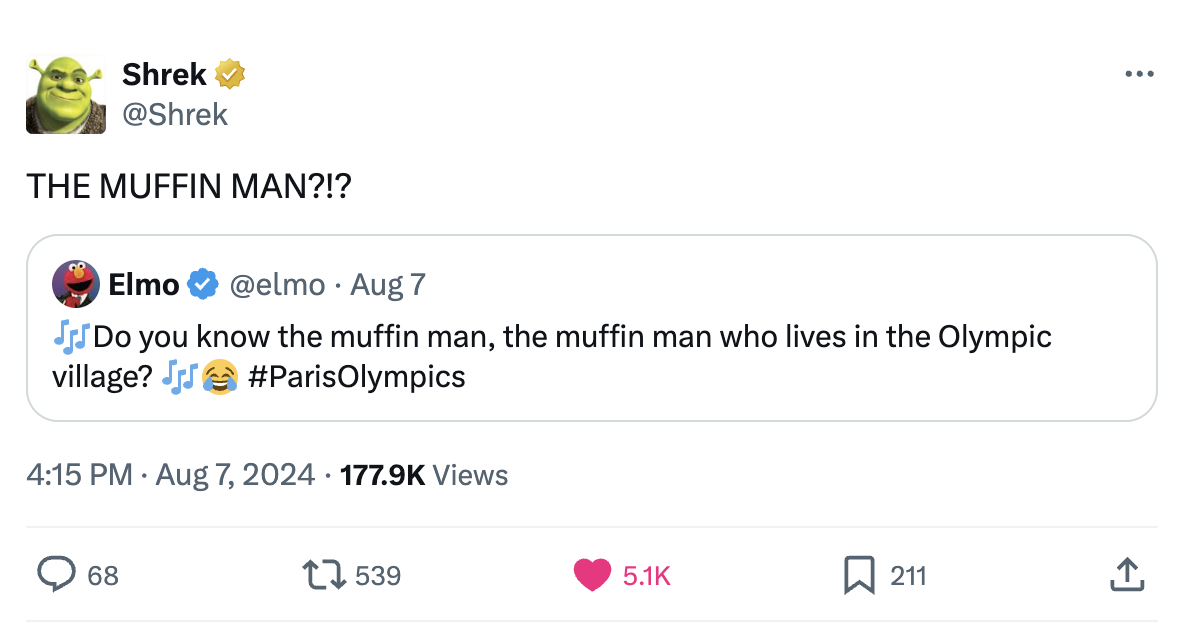This screenshot has height=636, width=1186.
Task: Click the Shrek display name
Action: point(164,74)
